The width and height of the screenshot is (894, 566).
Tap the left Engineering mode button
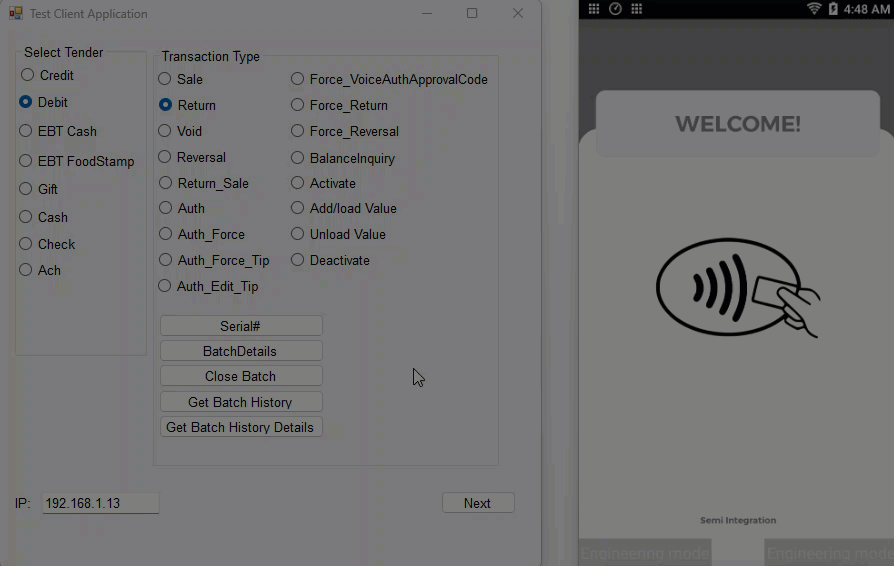coord(645,553)
